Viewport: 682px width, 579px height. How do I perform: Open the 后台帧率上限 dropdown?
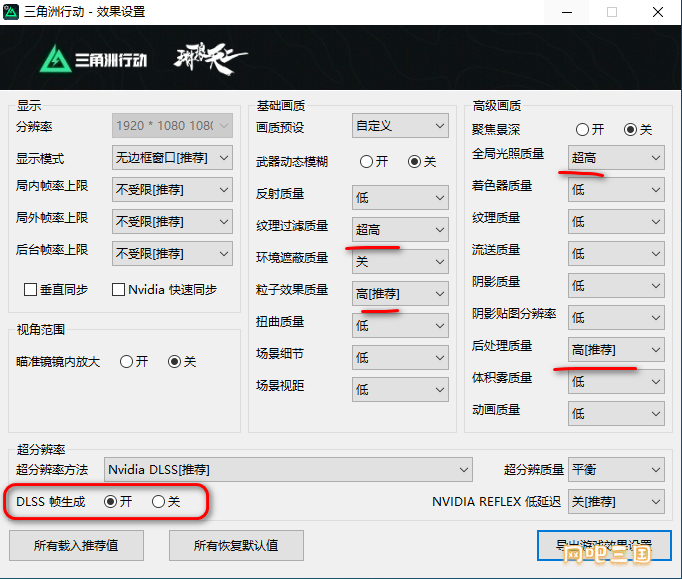pyautogui.click(x=172, y=254)
